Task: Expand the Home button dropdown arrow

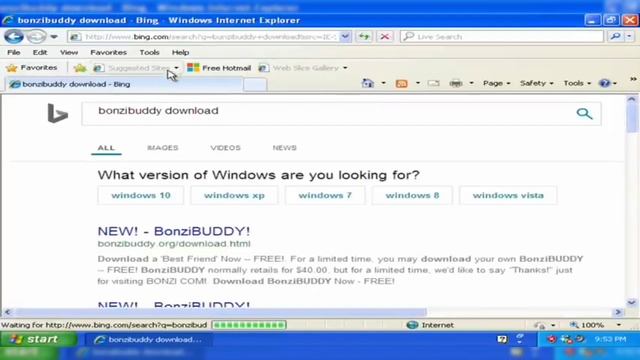Action: [x=383, y=83]
